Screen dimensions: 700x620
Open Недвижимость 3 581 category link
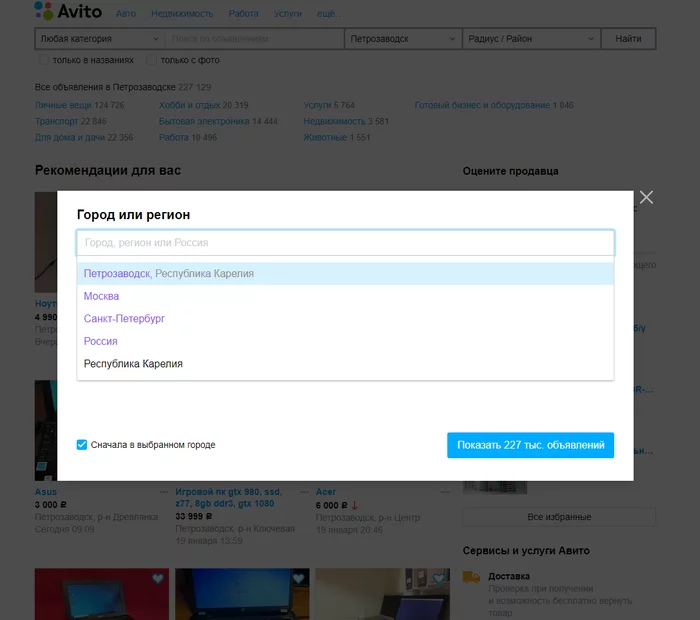click(x=334, y=121)
